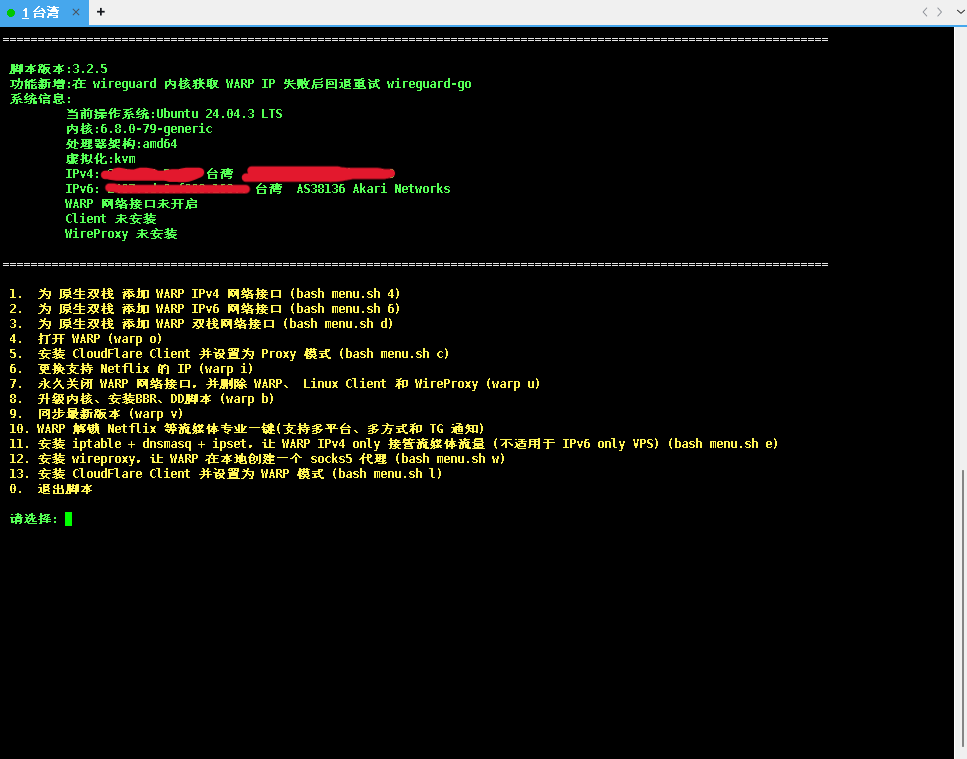The height and width of the screenshot is (759, 967).
Task: Click option 9 同步最新版本
Action: coord(96,414)
